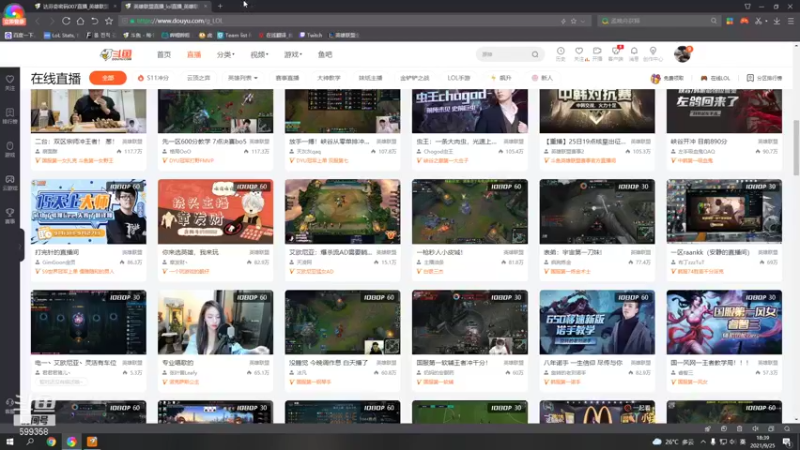The image size is (800, 450).
Task: Click the page vertical scrollbar thumb
Action: pyautogui.click(x=796, y=147)
